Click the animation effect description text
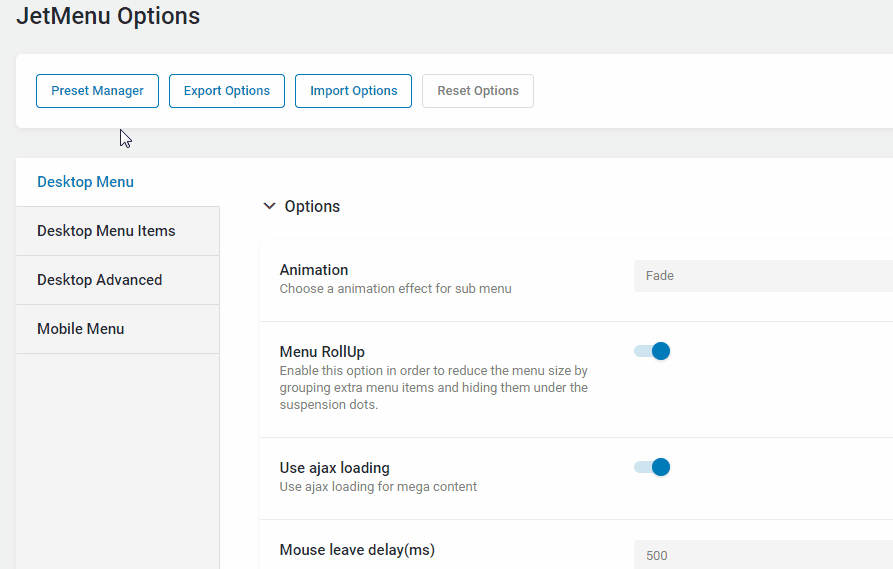Image resolution: width=893 pixels, height=569 pixels. coord(395,289)
